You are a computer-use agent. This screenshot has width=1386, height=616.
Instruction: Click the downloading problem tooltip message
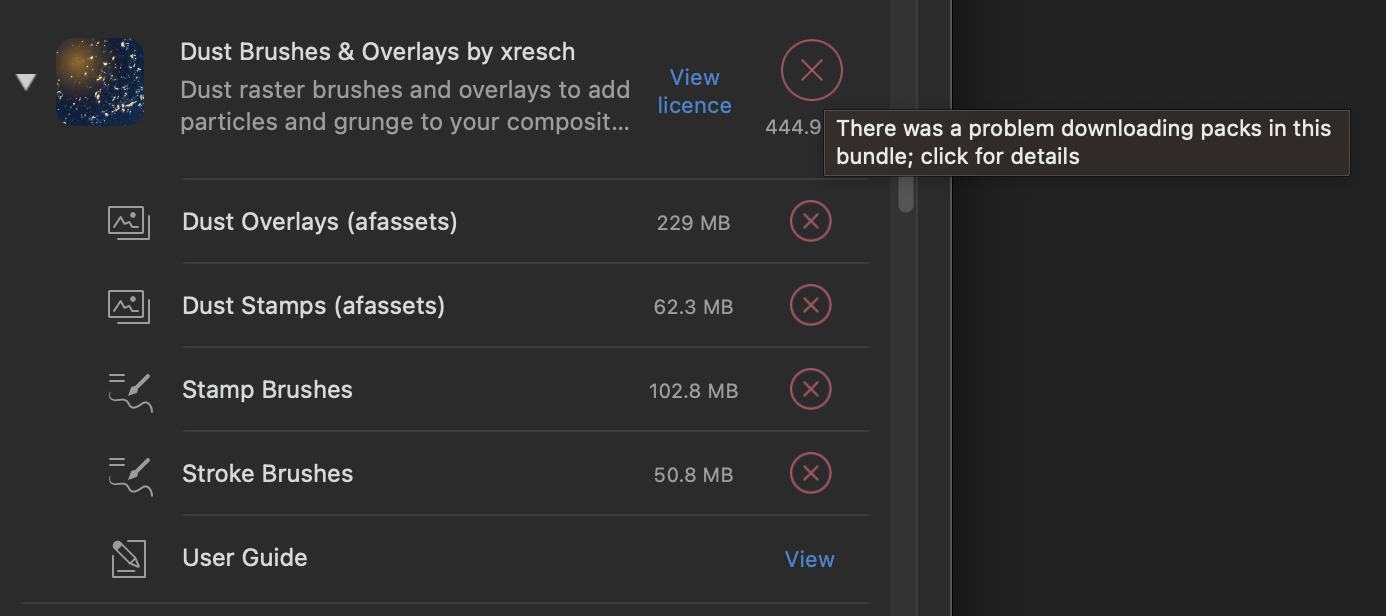click(1086, 142)
